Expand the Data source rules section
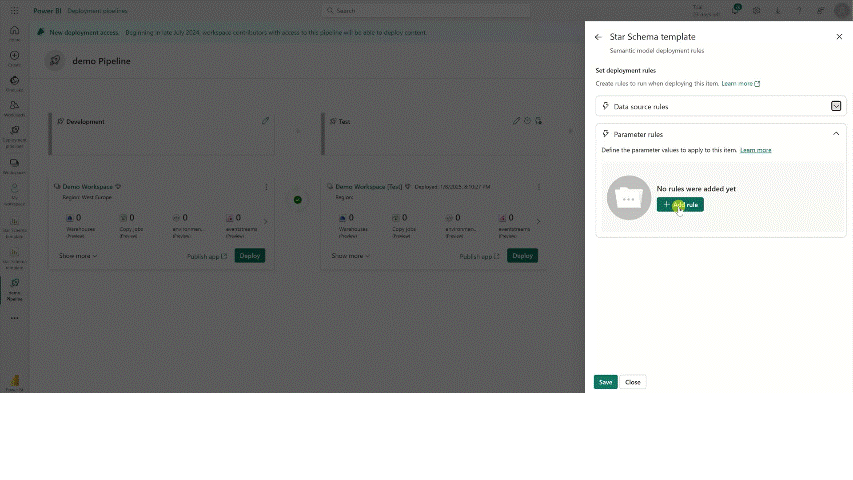The height and width of the screenshot is (480, 853). coord(836,106)
